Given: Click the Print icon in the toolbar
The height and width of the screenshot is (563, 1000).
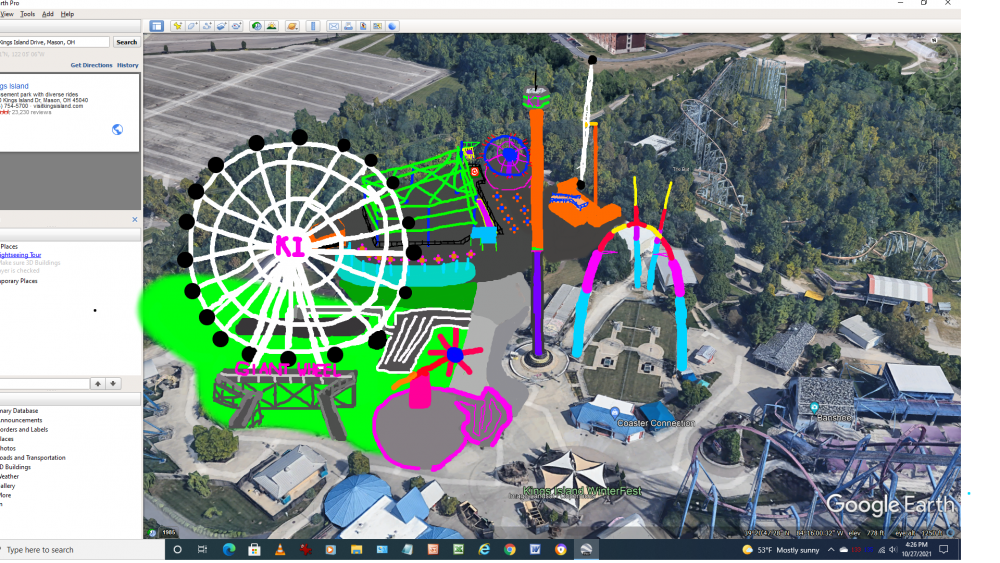Looking at the screenshot, I should [348, 26].
